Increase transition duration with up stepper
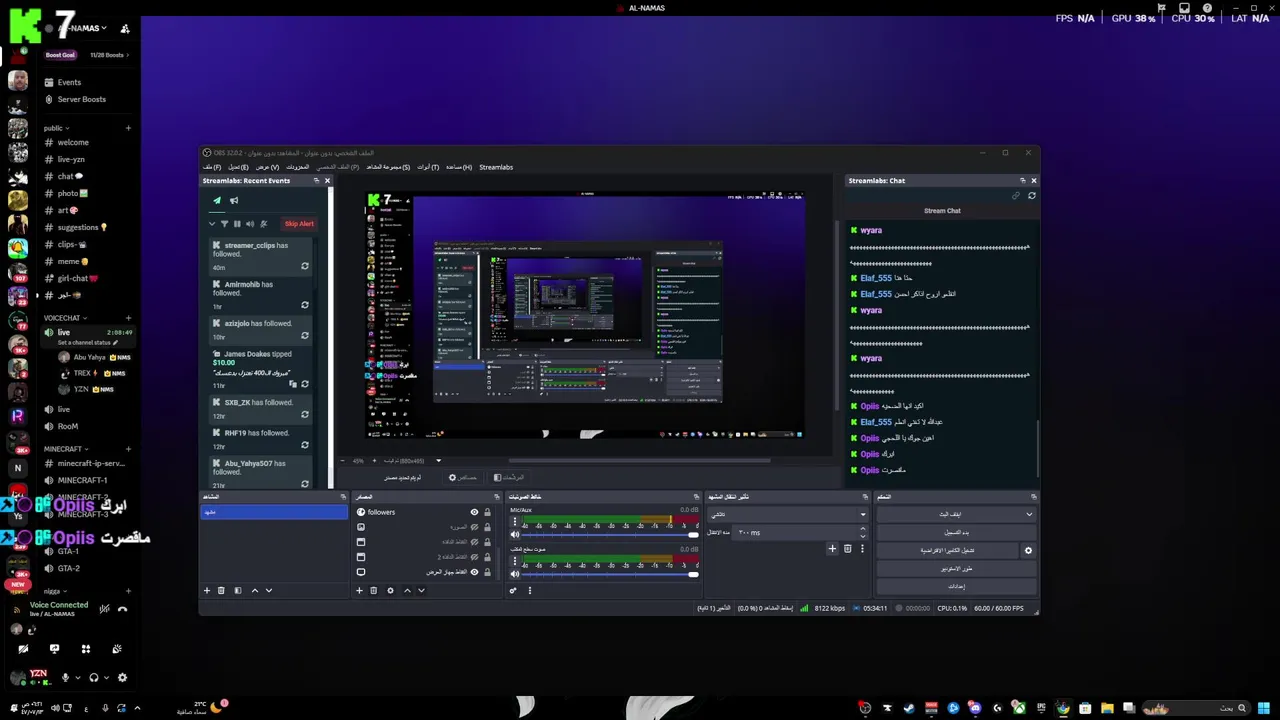This screenshot has height=720, width=1280. pyautogui.click(x=863, y=529)
